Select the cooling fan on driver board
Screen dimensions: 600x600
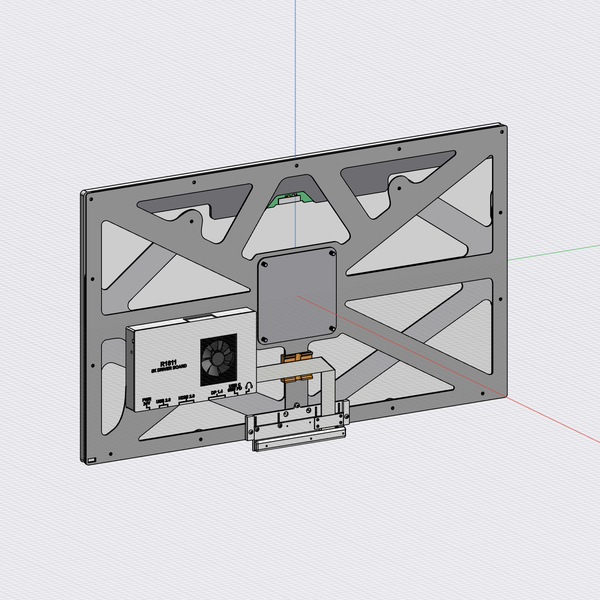click(x=218, y=360)
